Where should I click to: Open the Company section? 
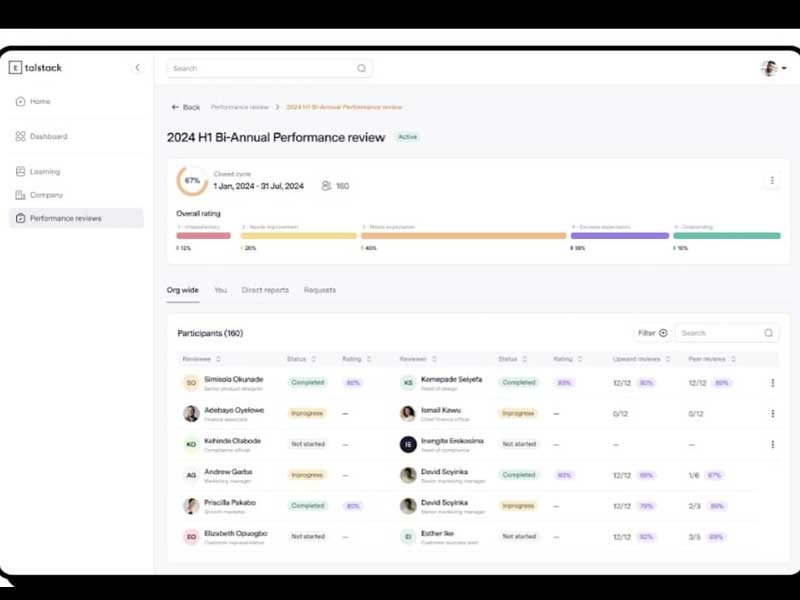click(46, 195)
